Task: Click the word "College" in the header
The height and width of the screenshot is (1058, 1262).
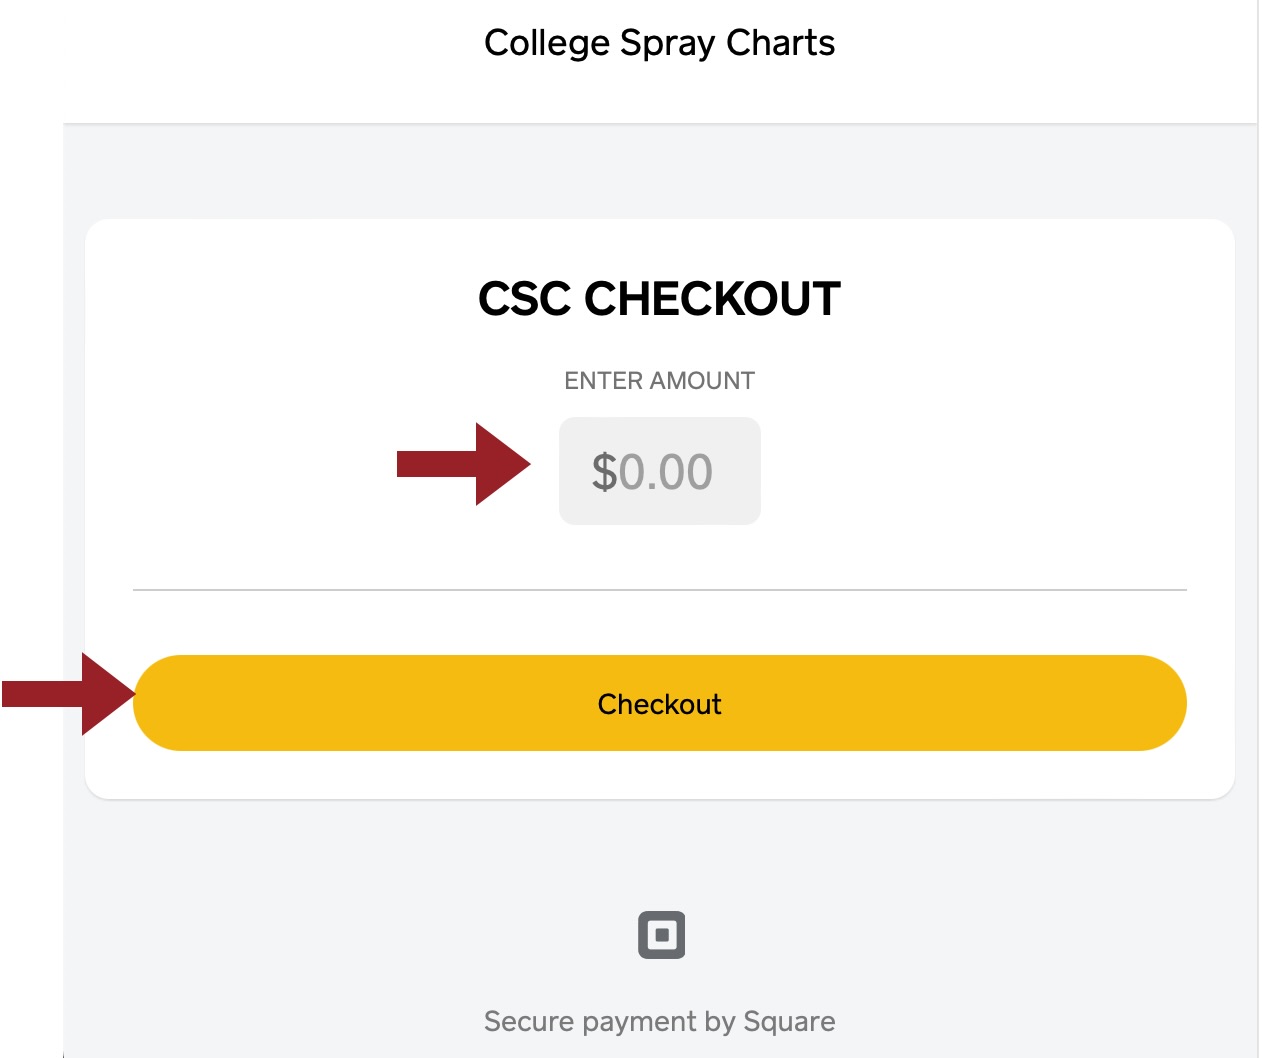Action: tap(547, 43)
